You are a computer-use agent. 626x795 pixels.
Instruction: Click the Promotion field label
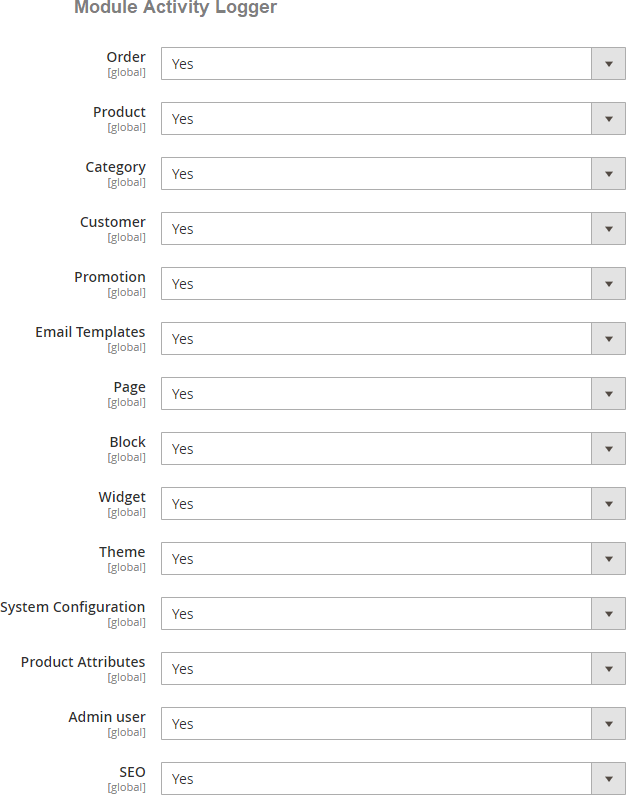[110, 277]
